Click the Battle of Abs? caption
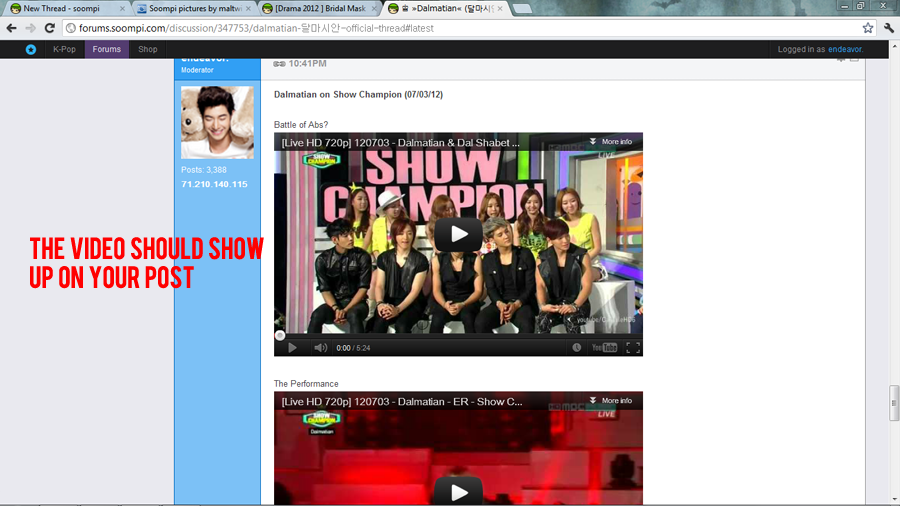This screenshot has width=900, height=506. tap(301, 125)
